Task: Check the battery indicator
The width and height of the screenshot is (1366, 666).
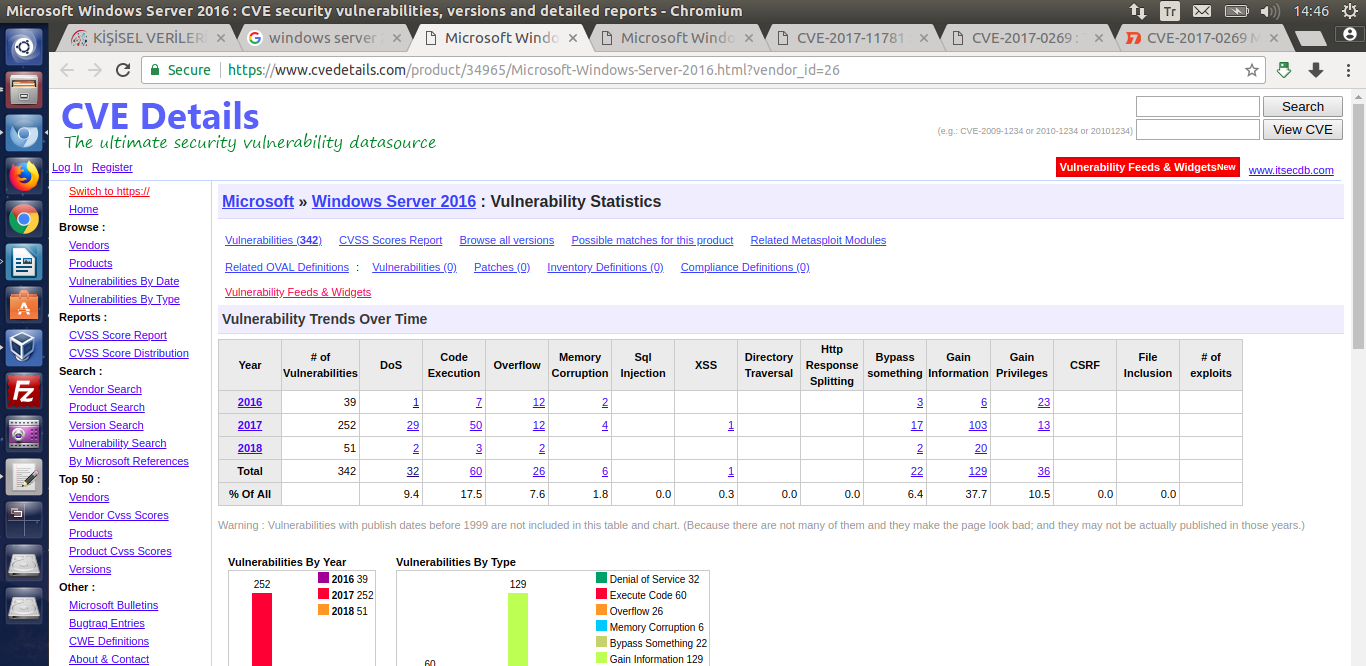Action: coord(1237,11)
